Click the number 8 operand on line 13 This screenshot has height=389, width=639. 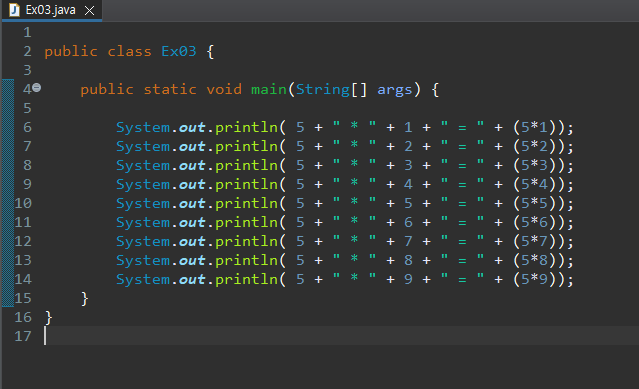coord(408,260)
